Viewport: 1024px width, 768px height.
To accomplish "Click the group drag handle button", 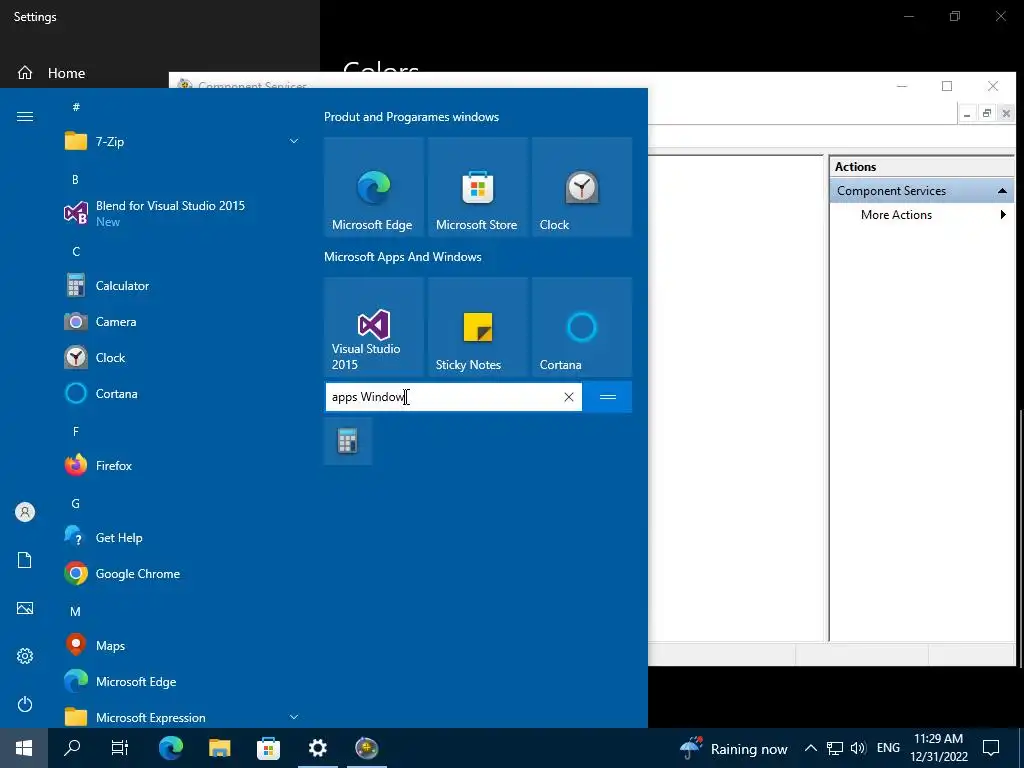I will pyautogui.click(x=608, y=397).
